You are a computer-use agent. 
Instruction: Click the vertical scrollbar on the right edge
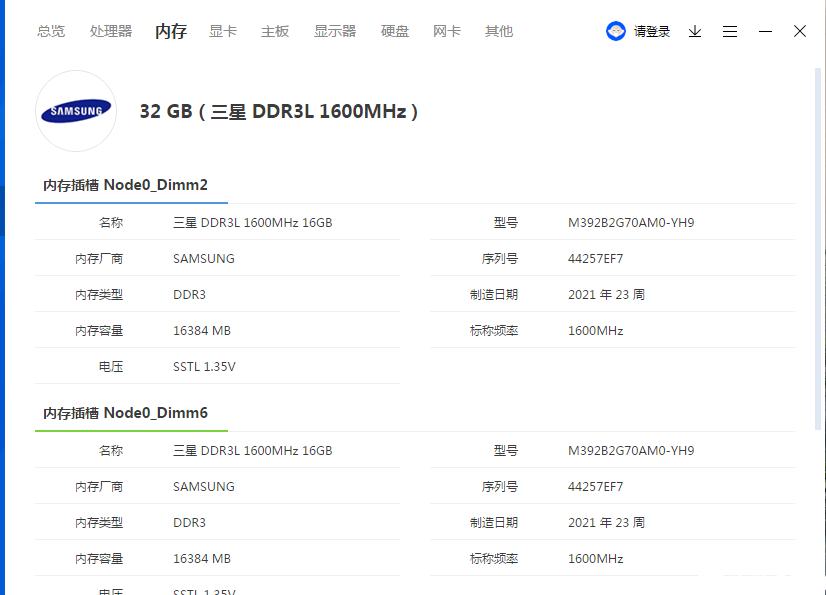tap(818, 249)
